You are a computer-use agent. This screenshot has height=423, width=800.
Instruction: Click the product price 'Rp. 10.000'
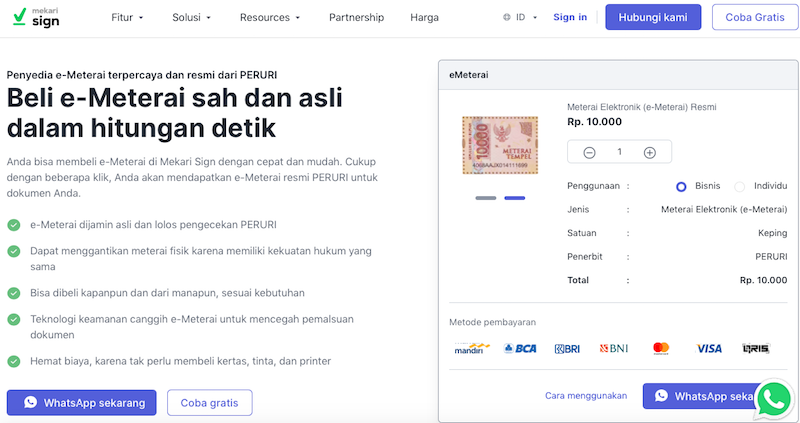[594, 121]
